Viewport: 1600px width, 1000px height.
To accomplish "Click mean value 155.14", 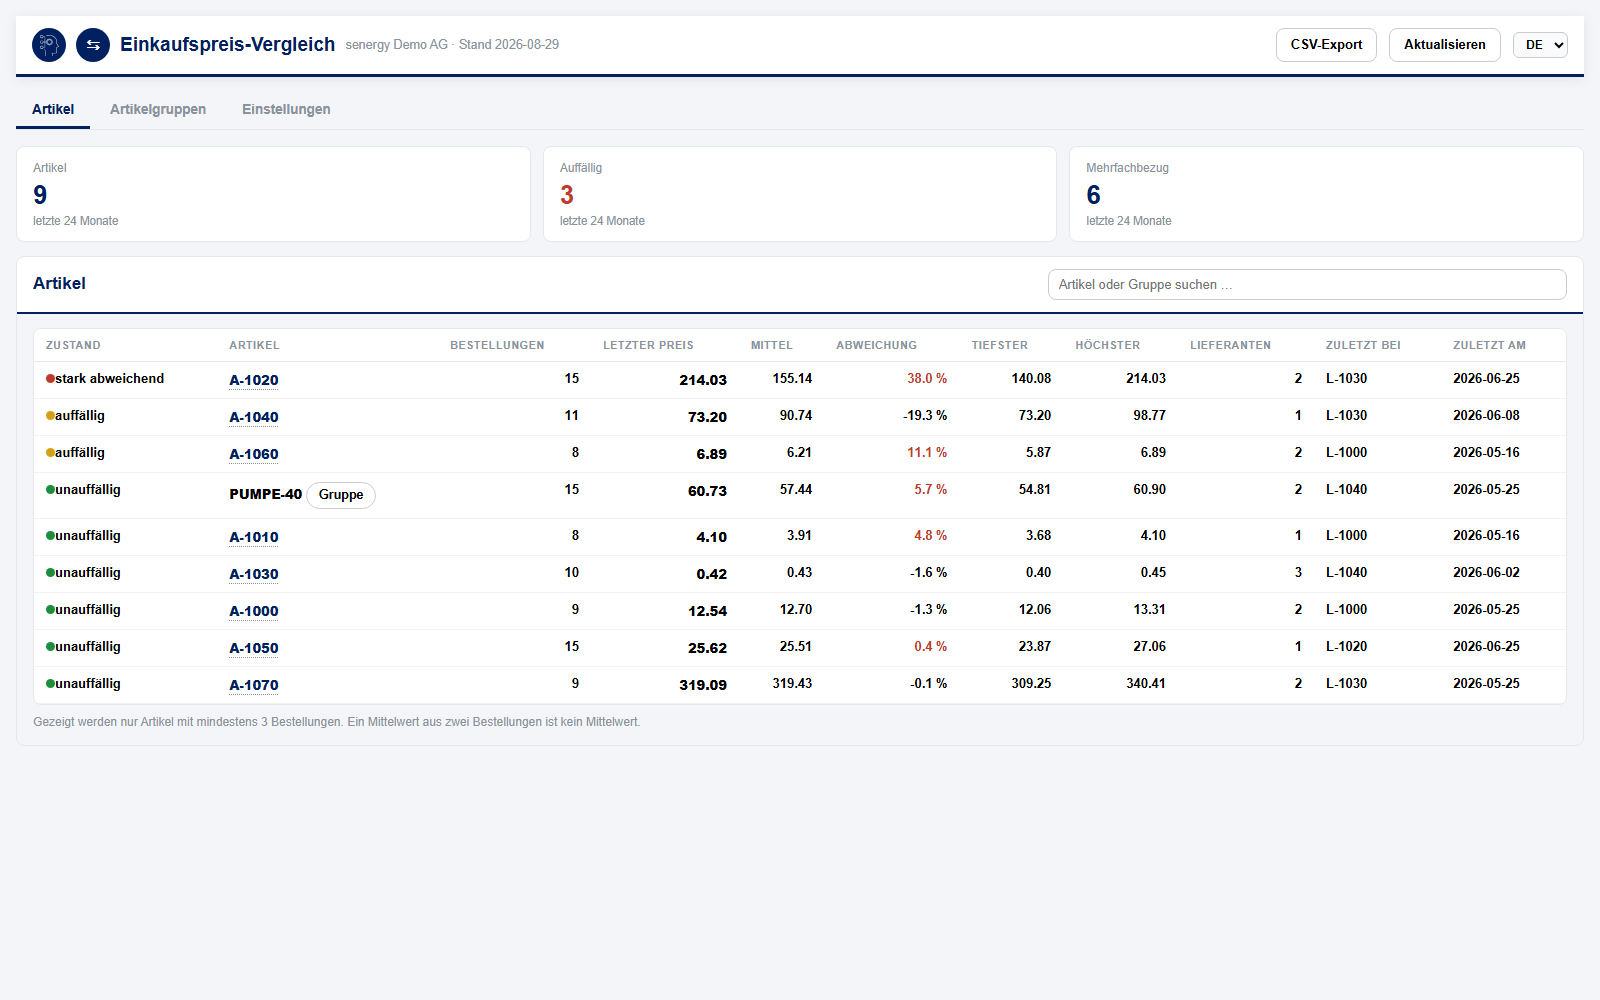I will point(792,379).
